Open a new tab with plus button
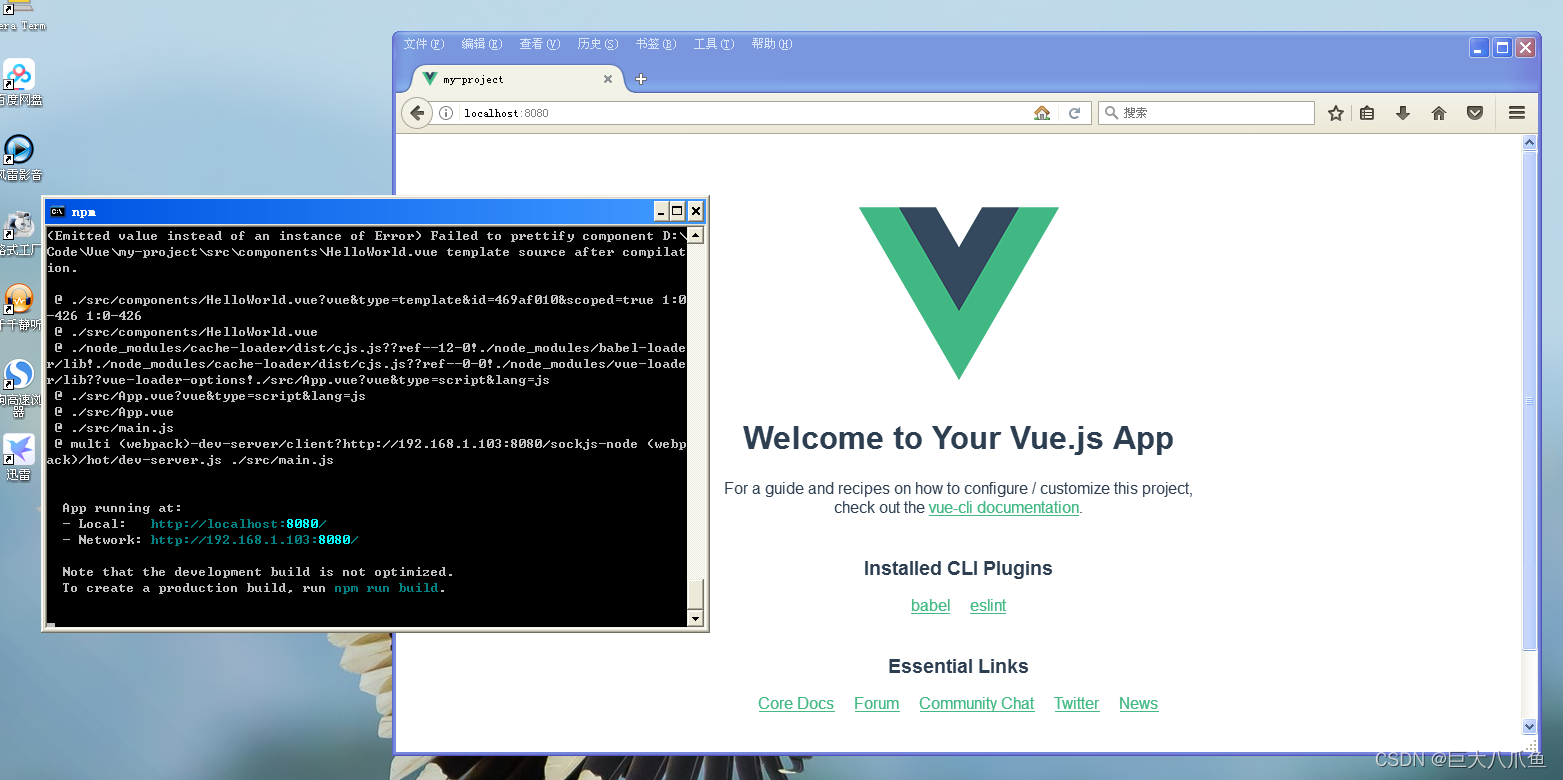Viewport: 1563px width, 780px height. (641, 79)
